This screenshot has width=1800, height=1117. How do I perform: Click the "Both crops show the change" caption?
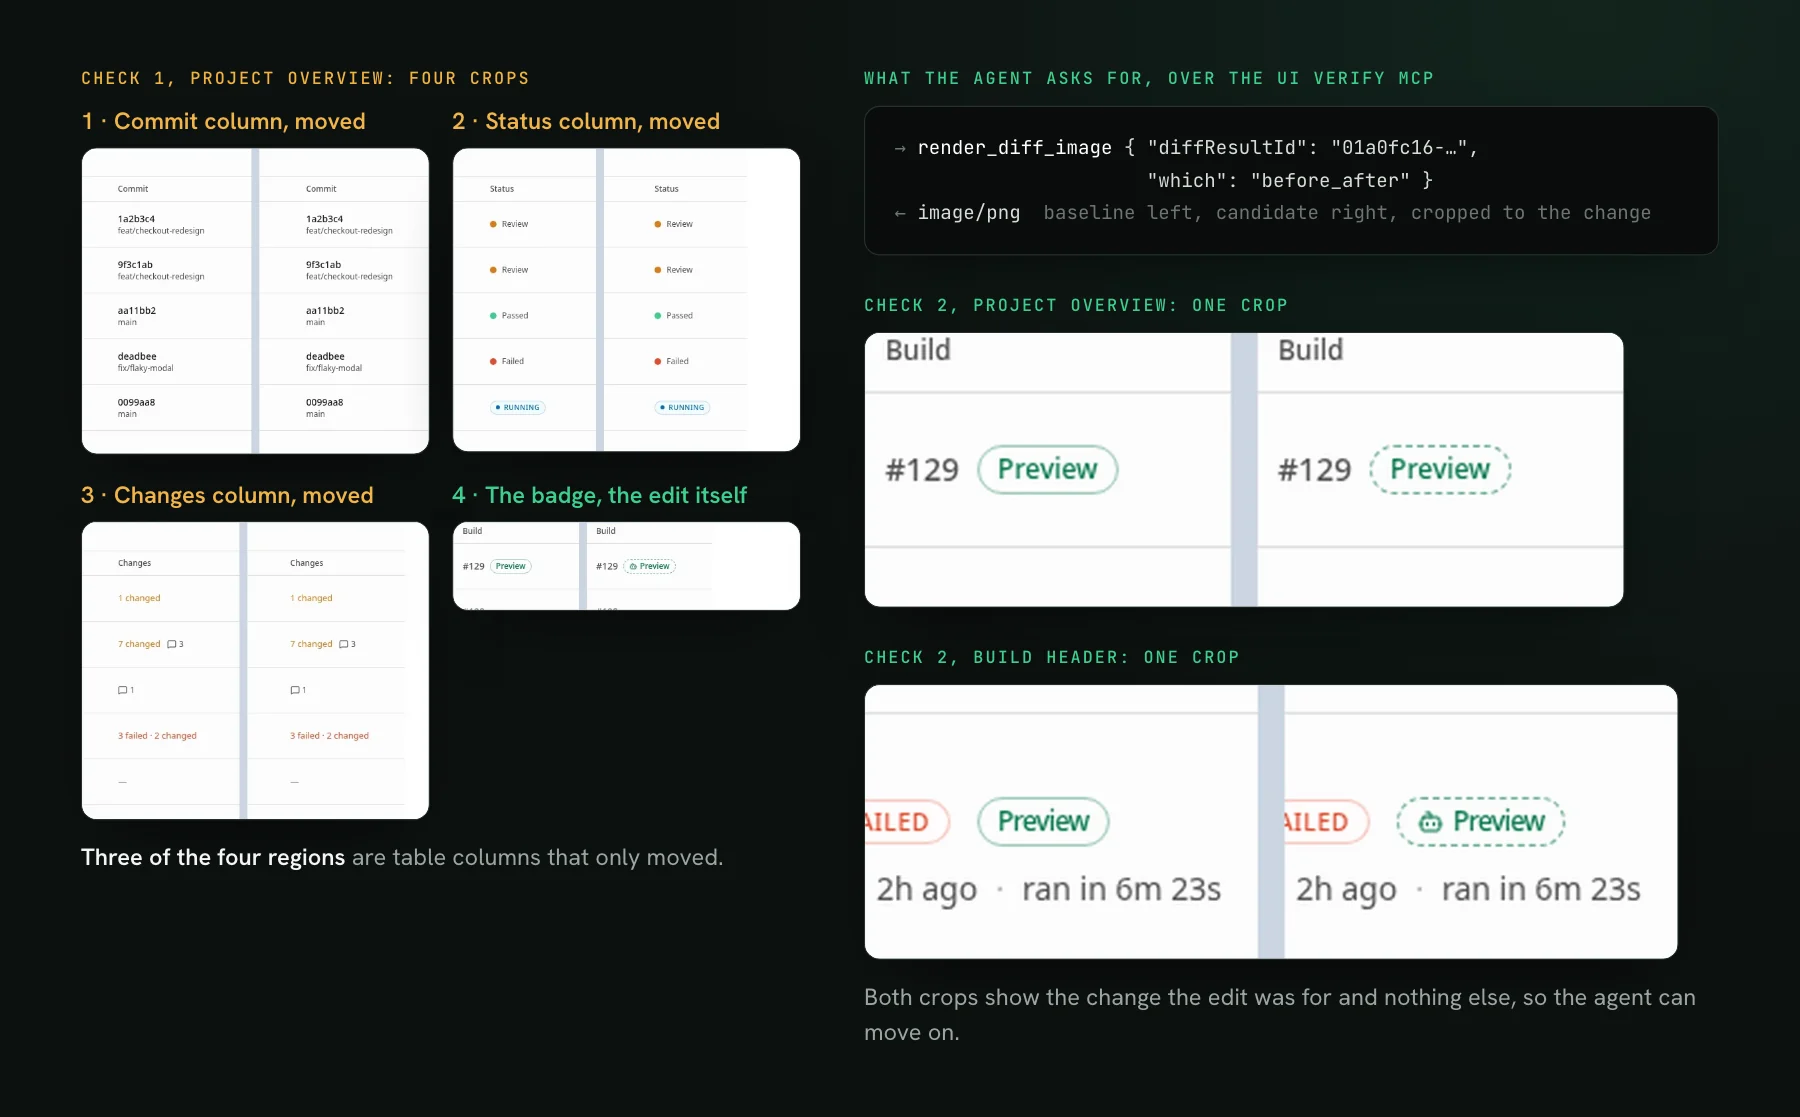(x=1280, y=1015)
